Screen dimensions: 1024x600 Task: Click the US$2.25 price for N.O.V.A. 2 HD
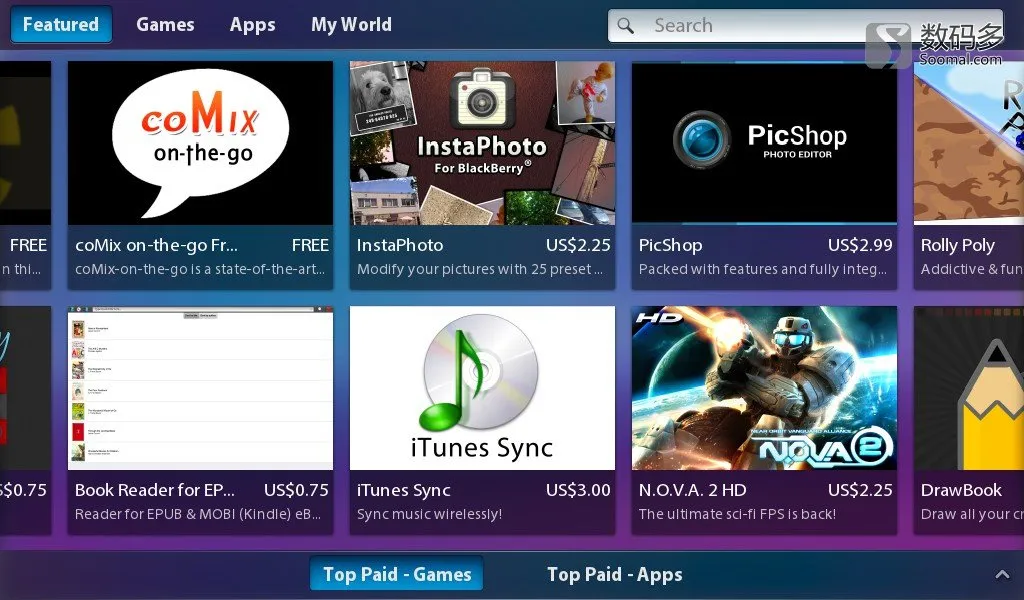(x=860, y=490)
